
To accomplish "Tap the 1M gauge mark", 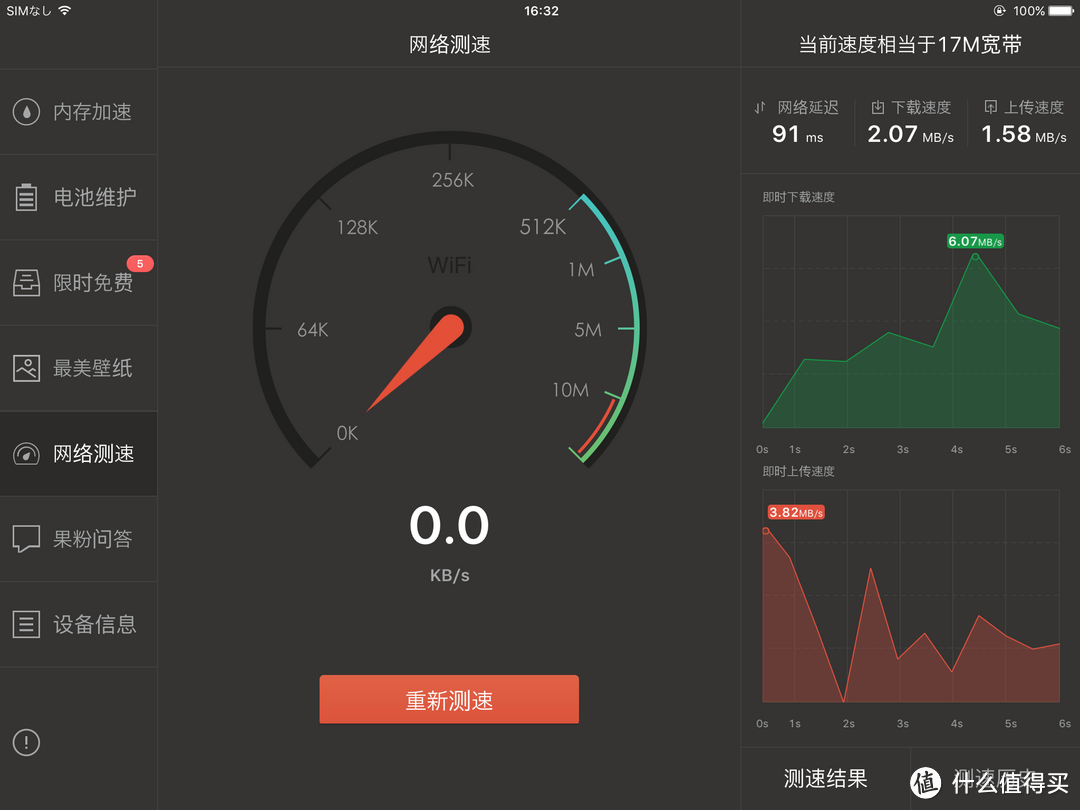I will click(x=581, y=269).
